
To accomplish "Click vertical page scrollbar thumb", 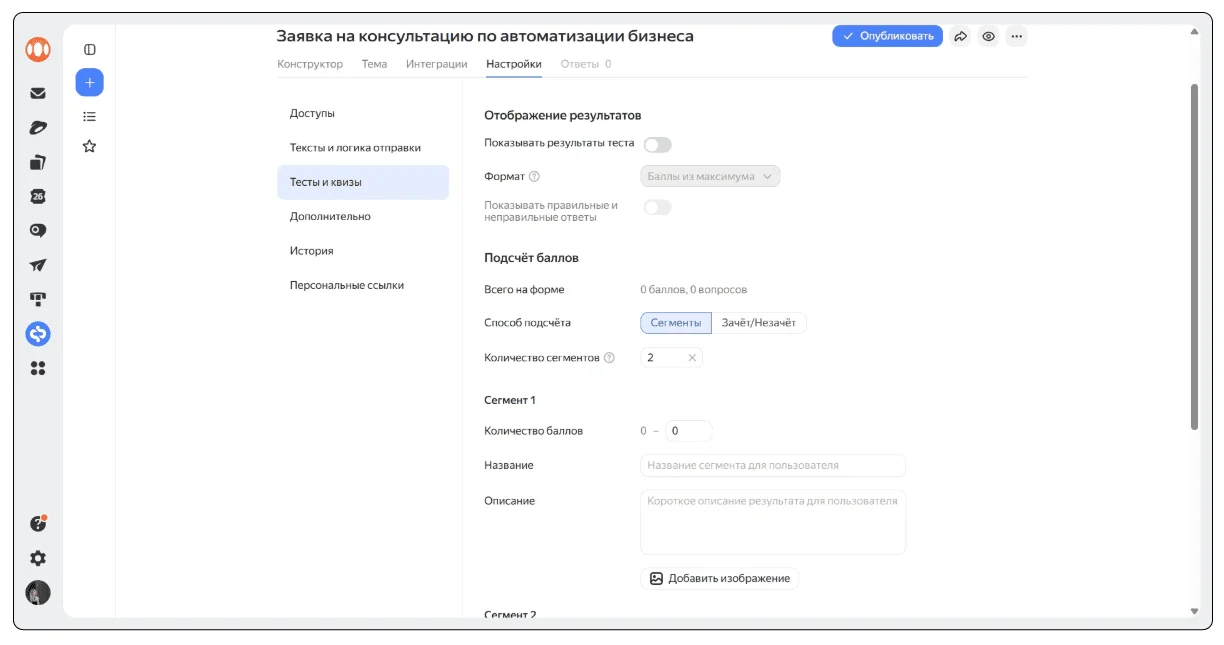I will (1194, 257).
